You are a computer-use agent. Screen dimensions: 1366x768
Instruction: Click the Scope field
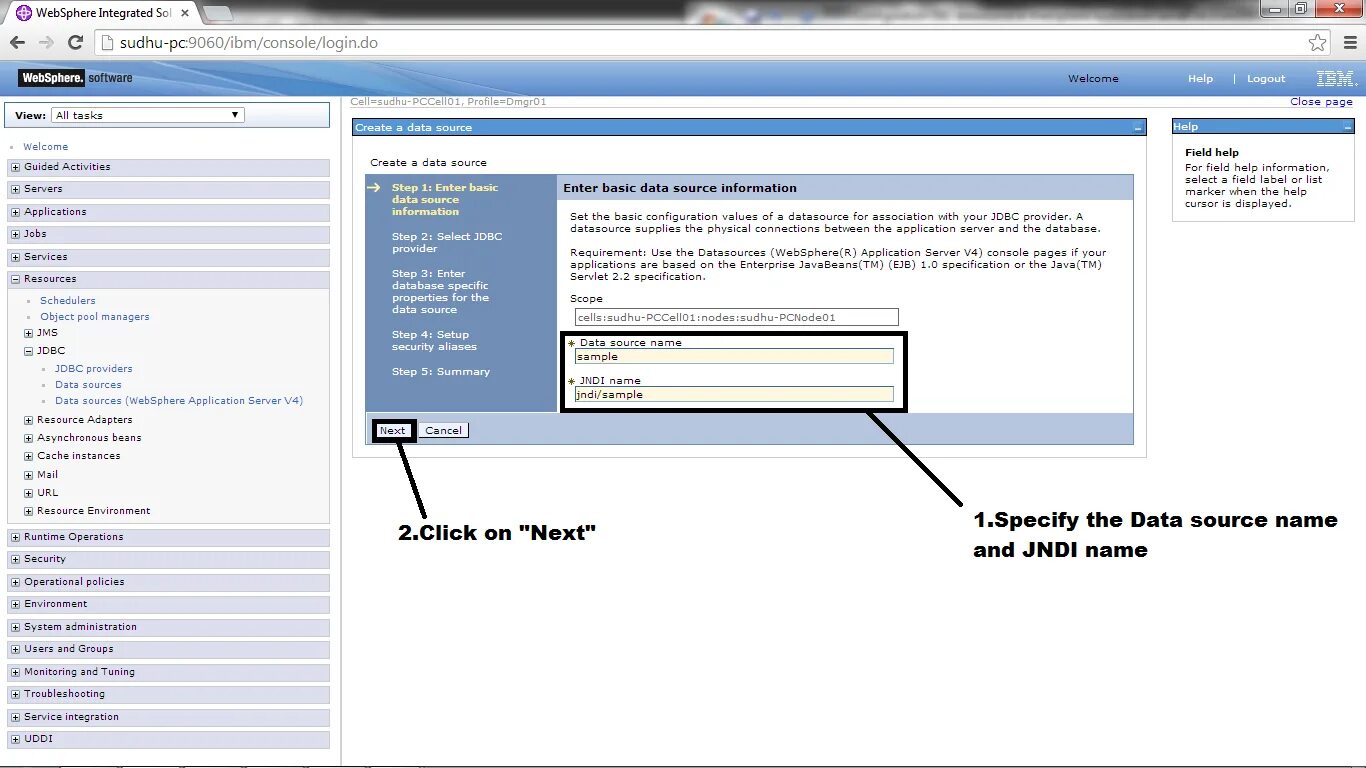coord(736,318)
